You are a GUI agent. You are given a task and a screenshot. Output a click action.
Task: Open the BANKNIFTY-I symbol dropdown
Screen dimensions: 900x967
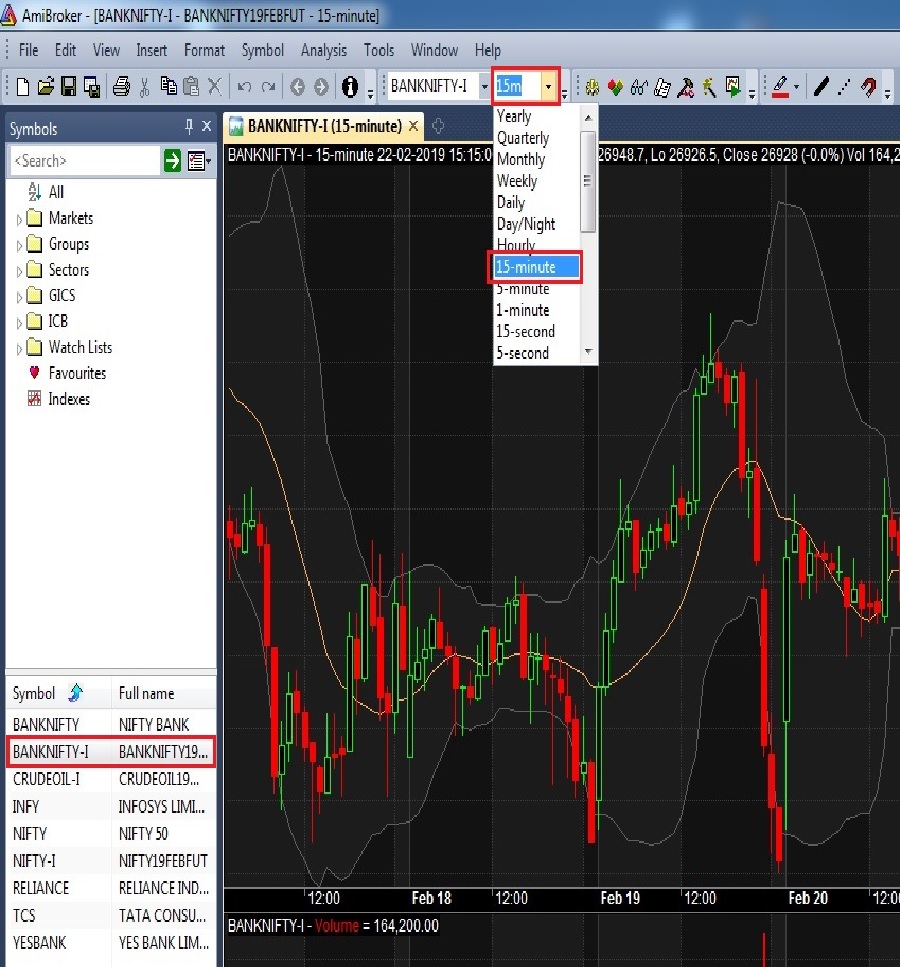(484, 87)
